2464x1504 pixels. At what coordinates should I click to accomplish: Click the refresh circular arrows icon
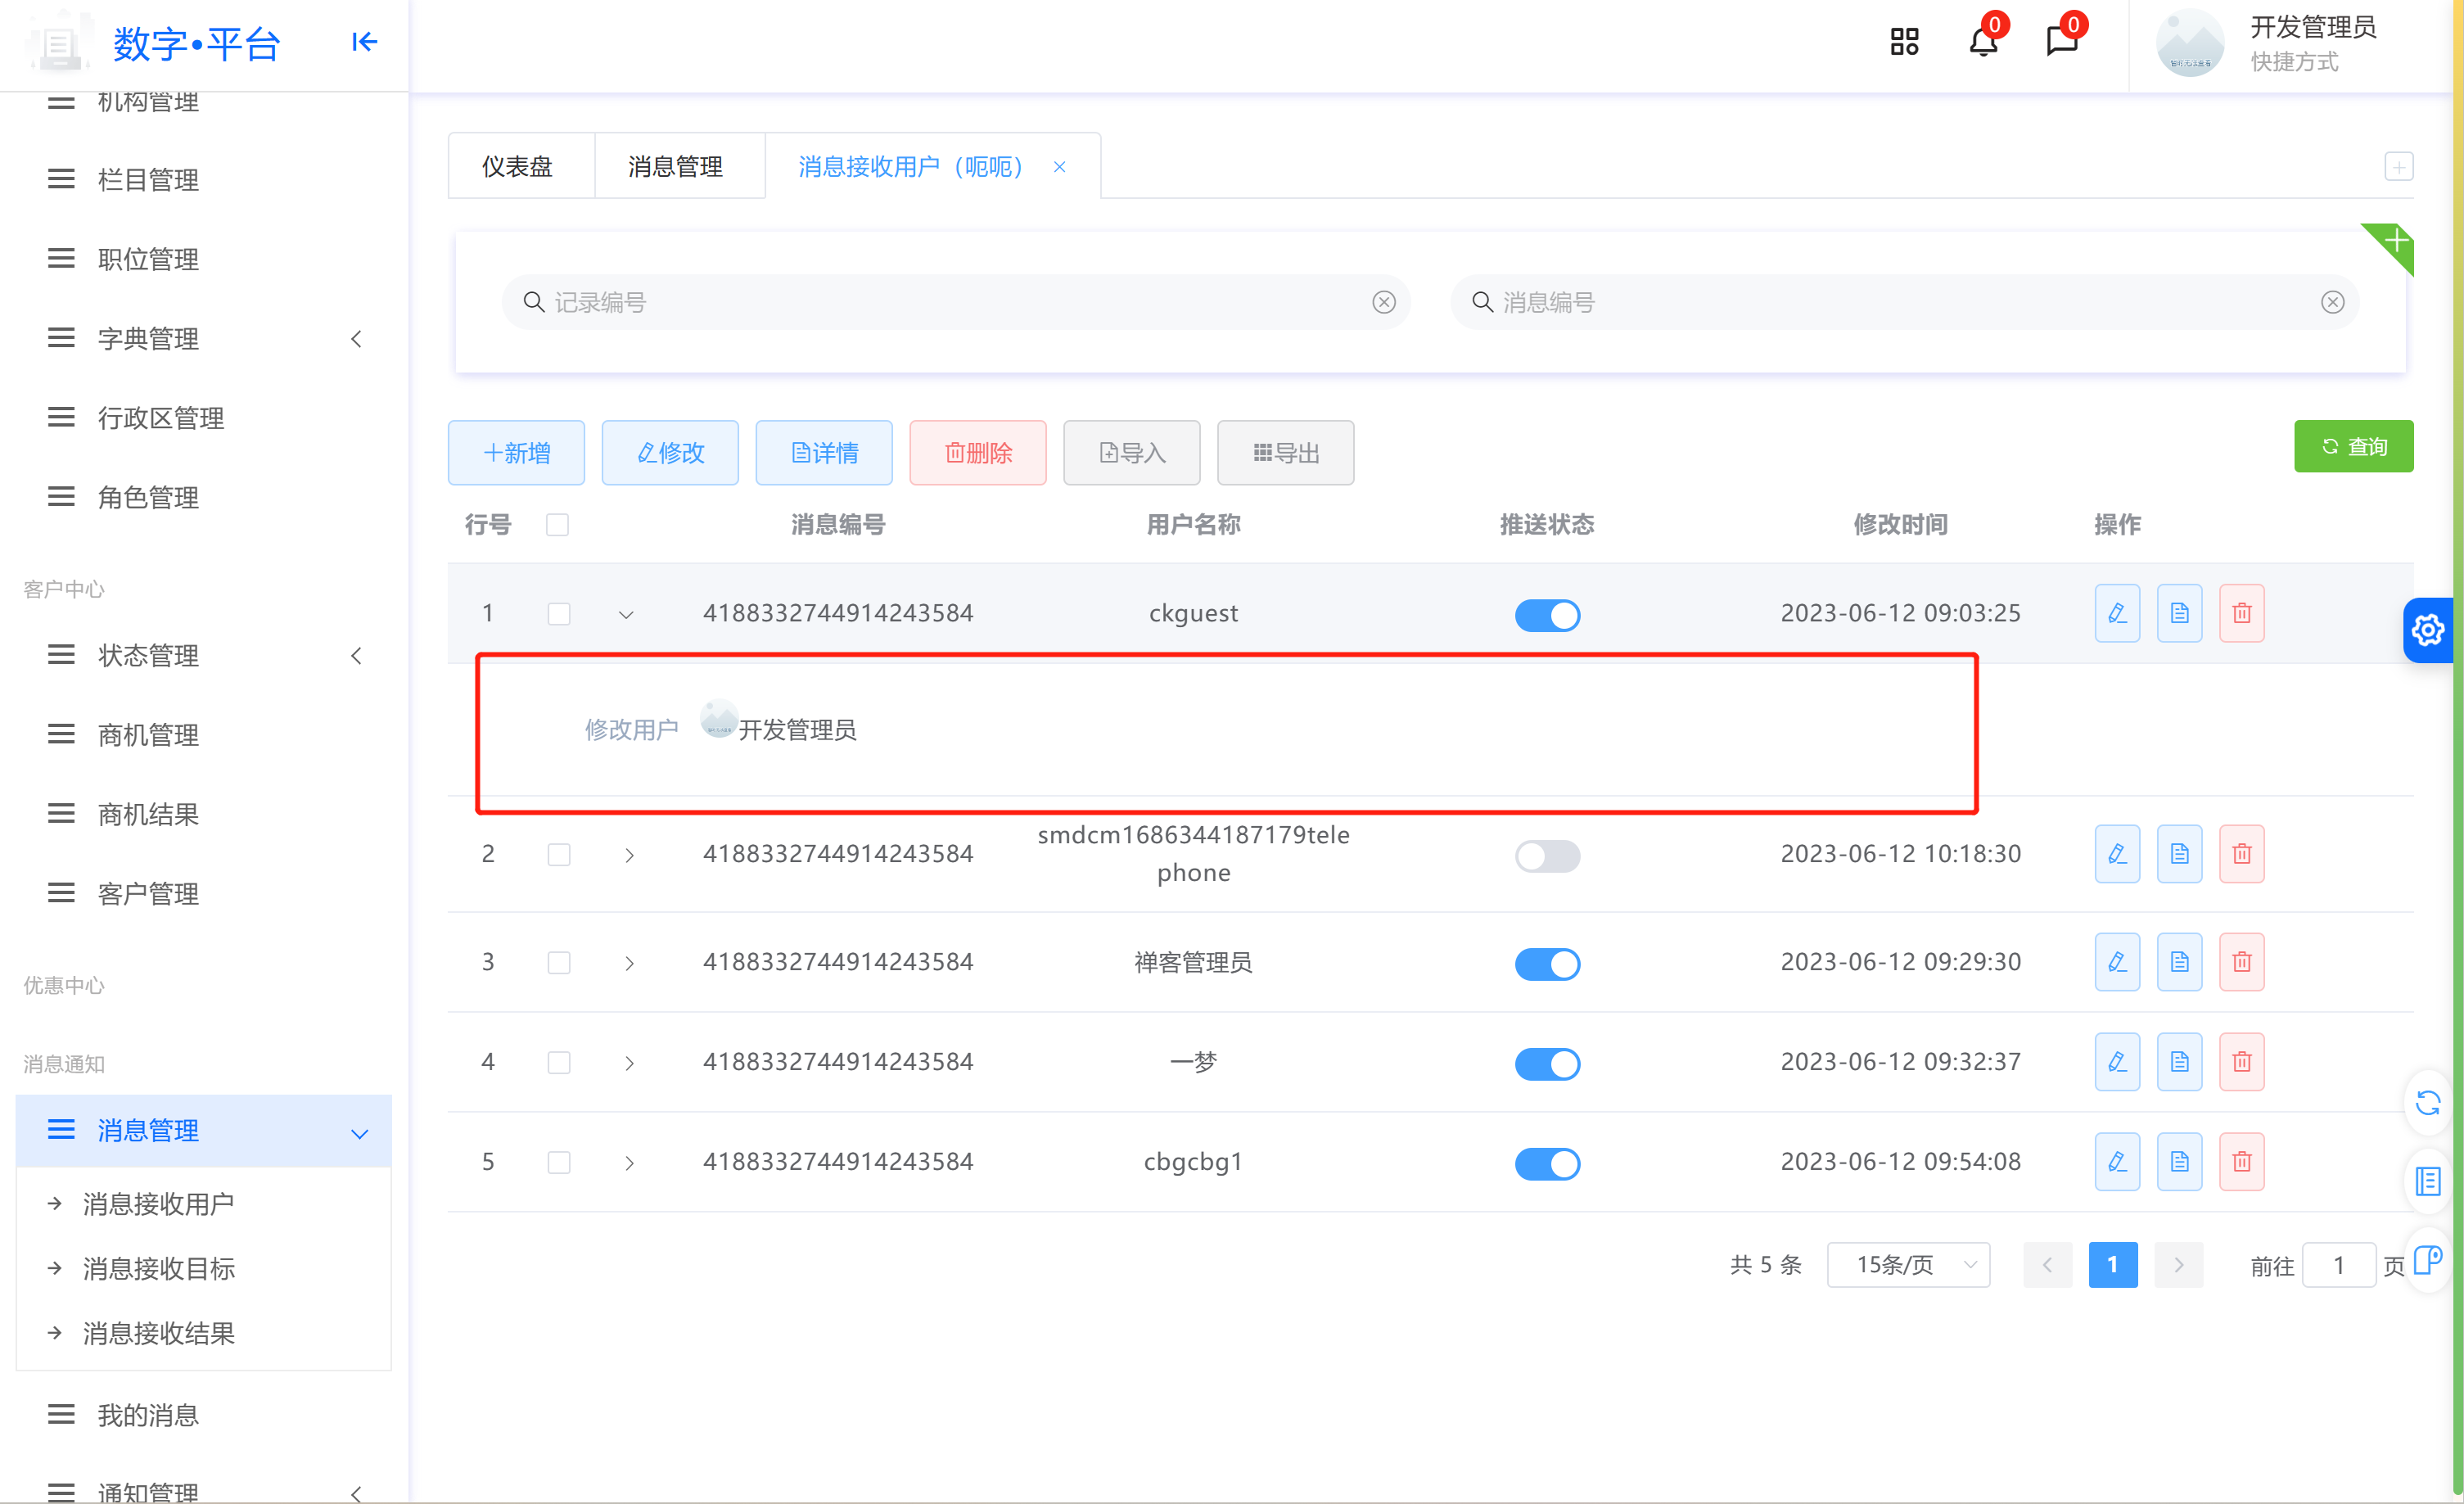click(x=2427, y=1103)
